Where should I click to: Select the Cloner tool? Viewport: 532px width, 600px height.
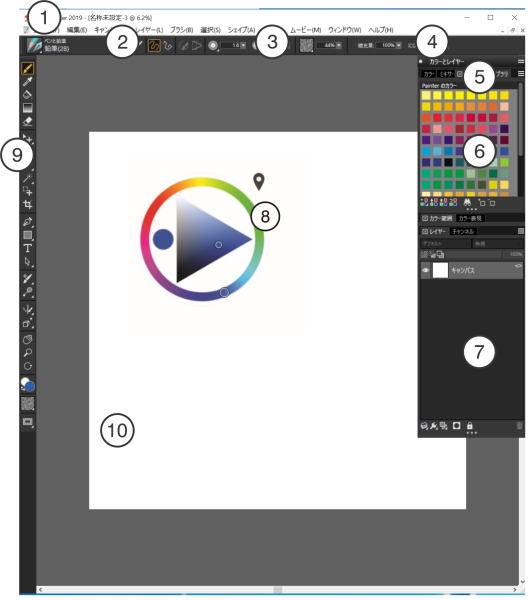[28, 279]
